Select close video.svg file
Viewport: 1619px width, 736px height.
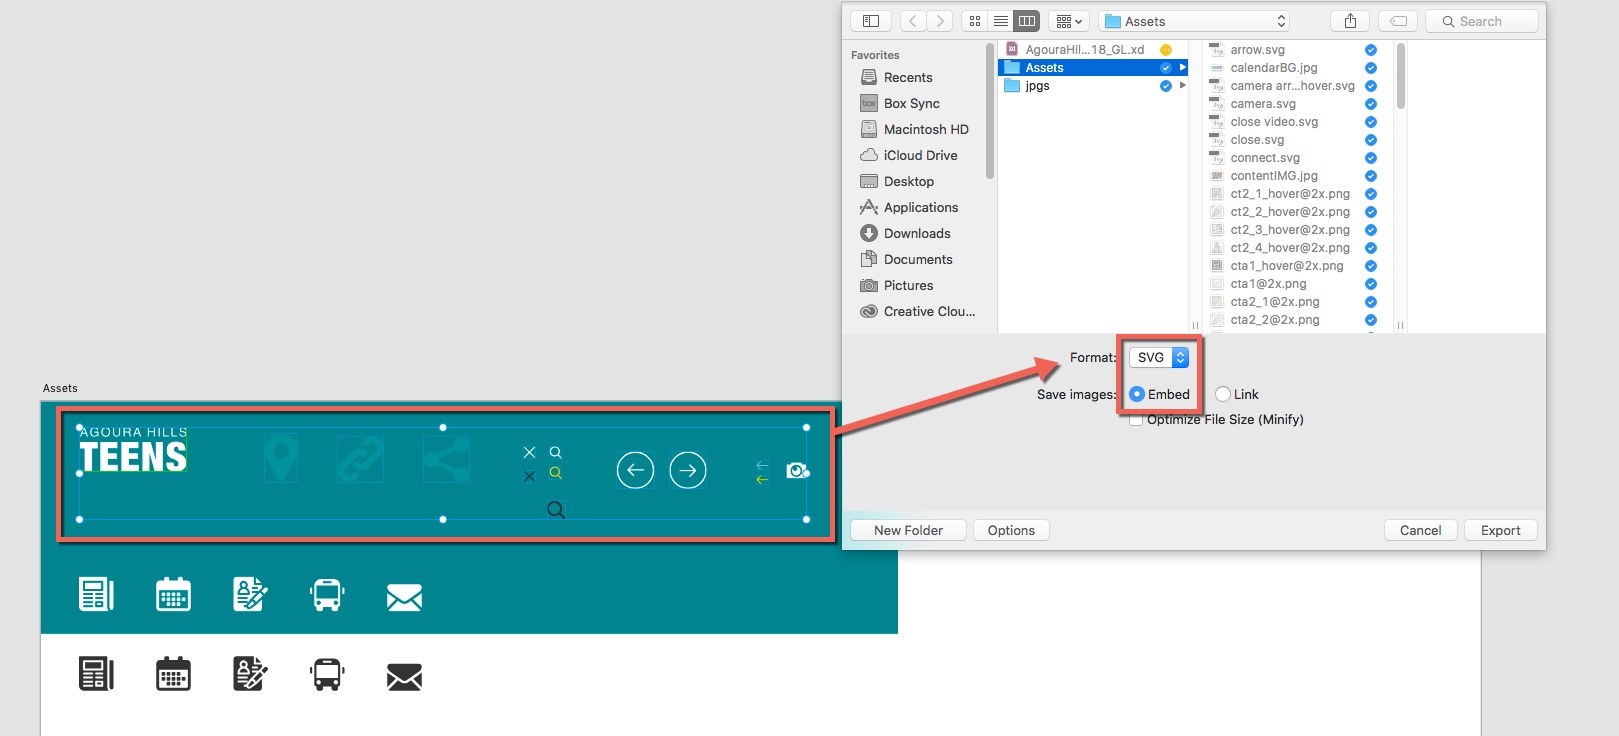[x=1274, y=121]
